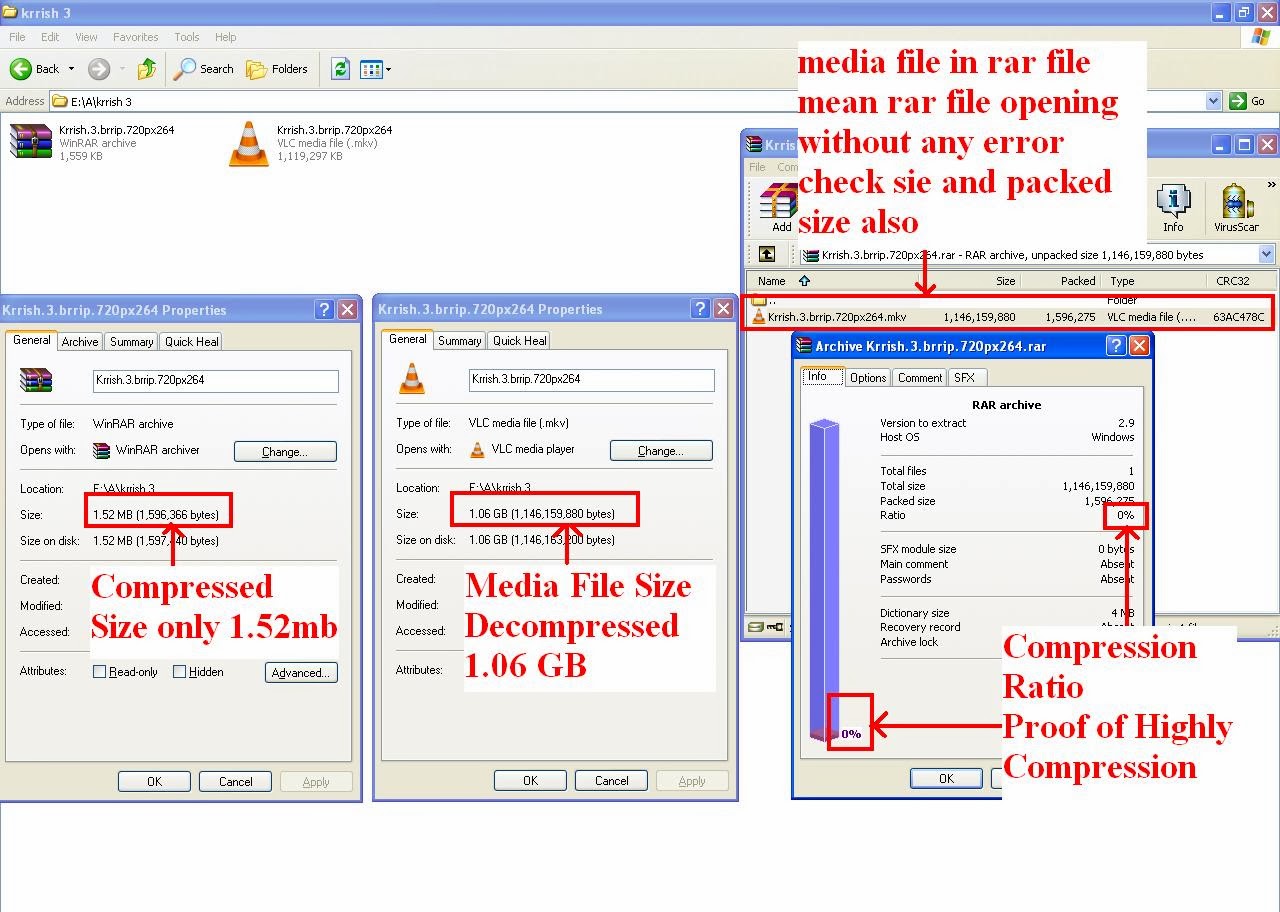Click Cancel in RAR file Properties dialog

click(x=235, y=782)
